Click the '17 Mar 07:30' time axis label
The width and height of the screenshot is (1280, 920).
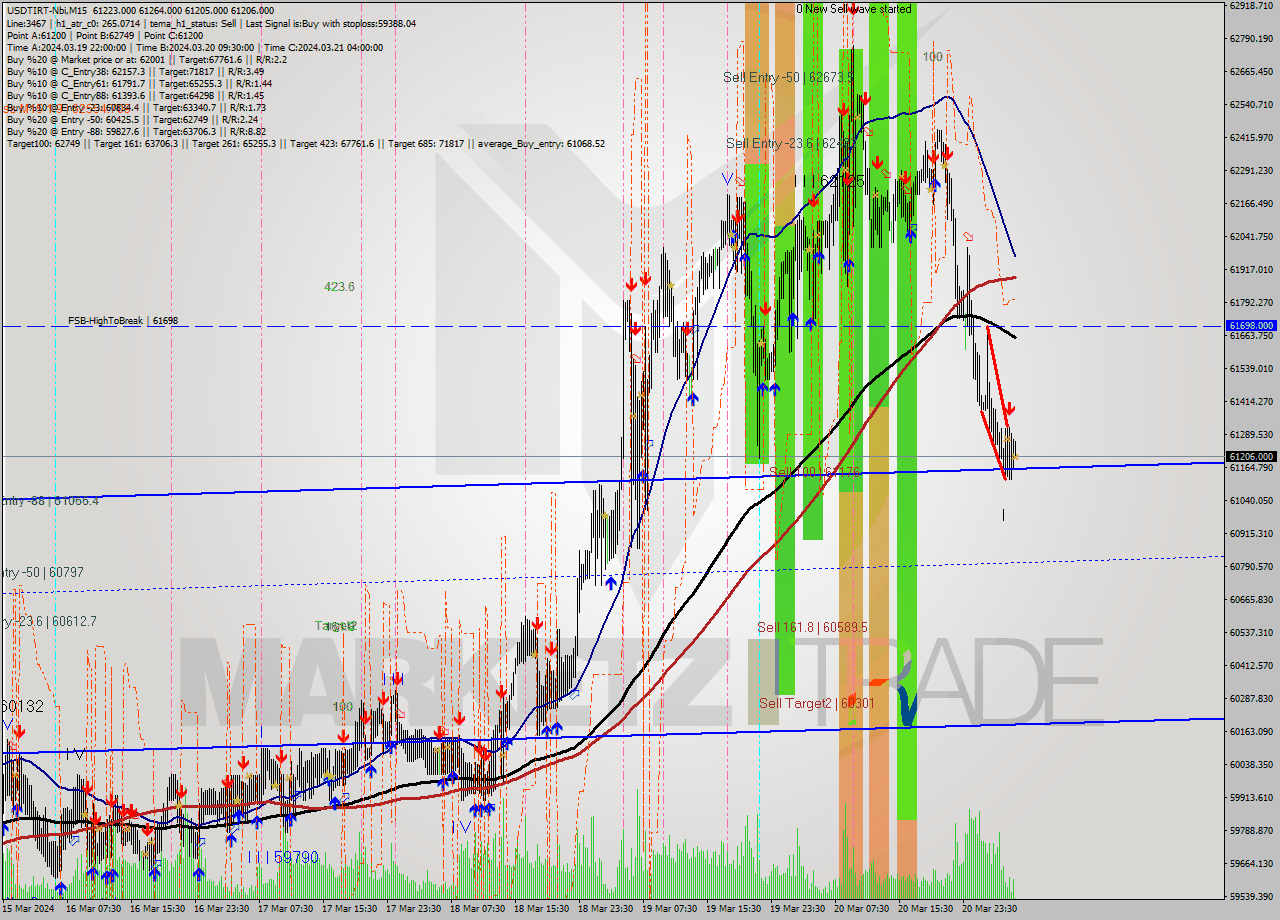click(285, 909)
